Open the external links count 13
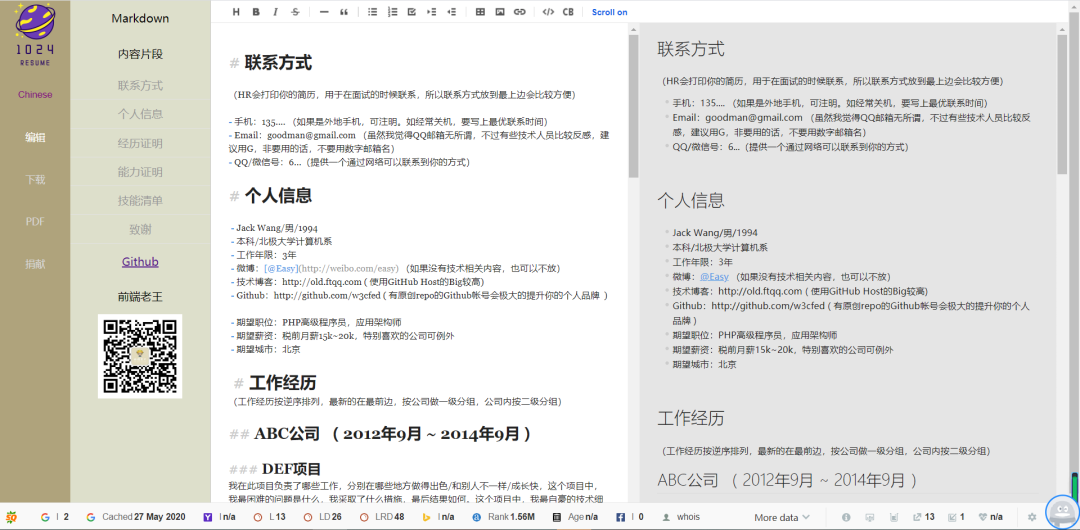 click(x=924, y=517)
